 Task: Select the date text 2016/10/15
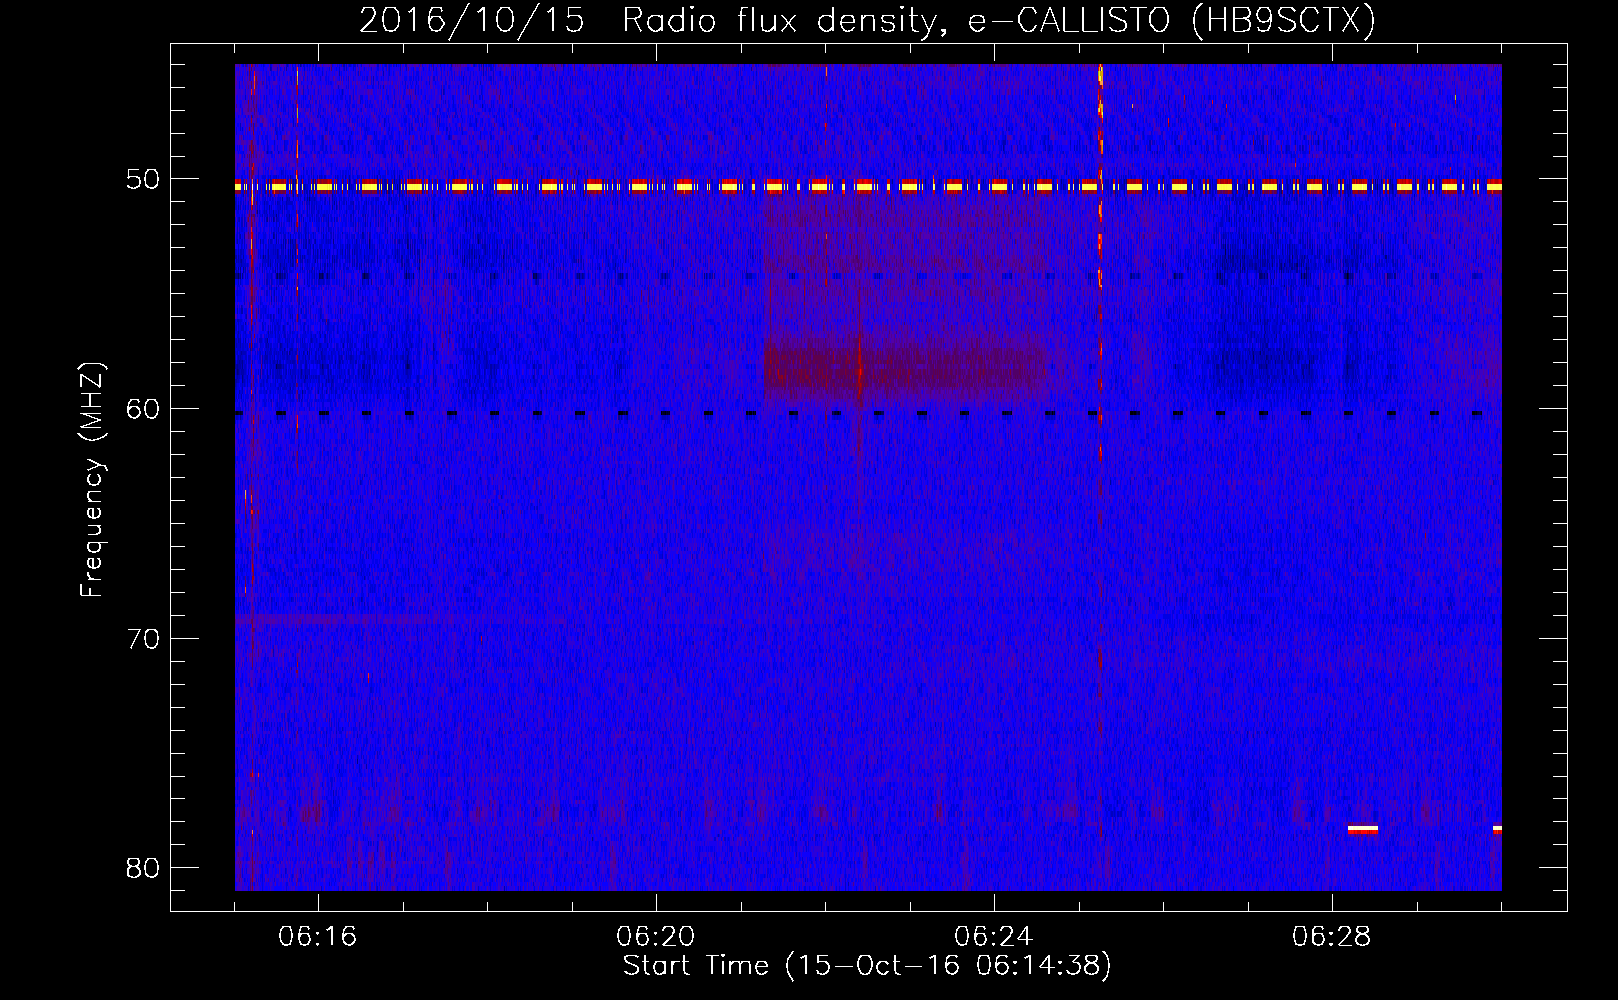click(x=472, y=20)
